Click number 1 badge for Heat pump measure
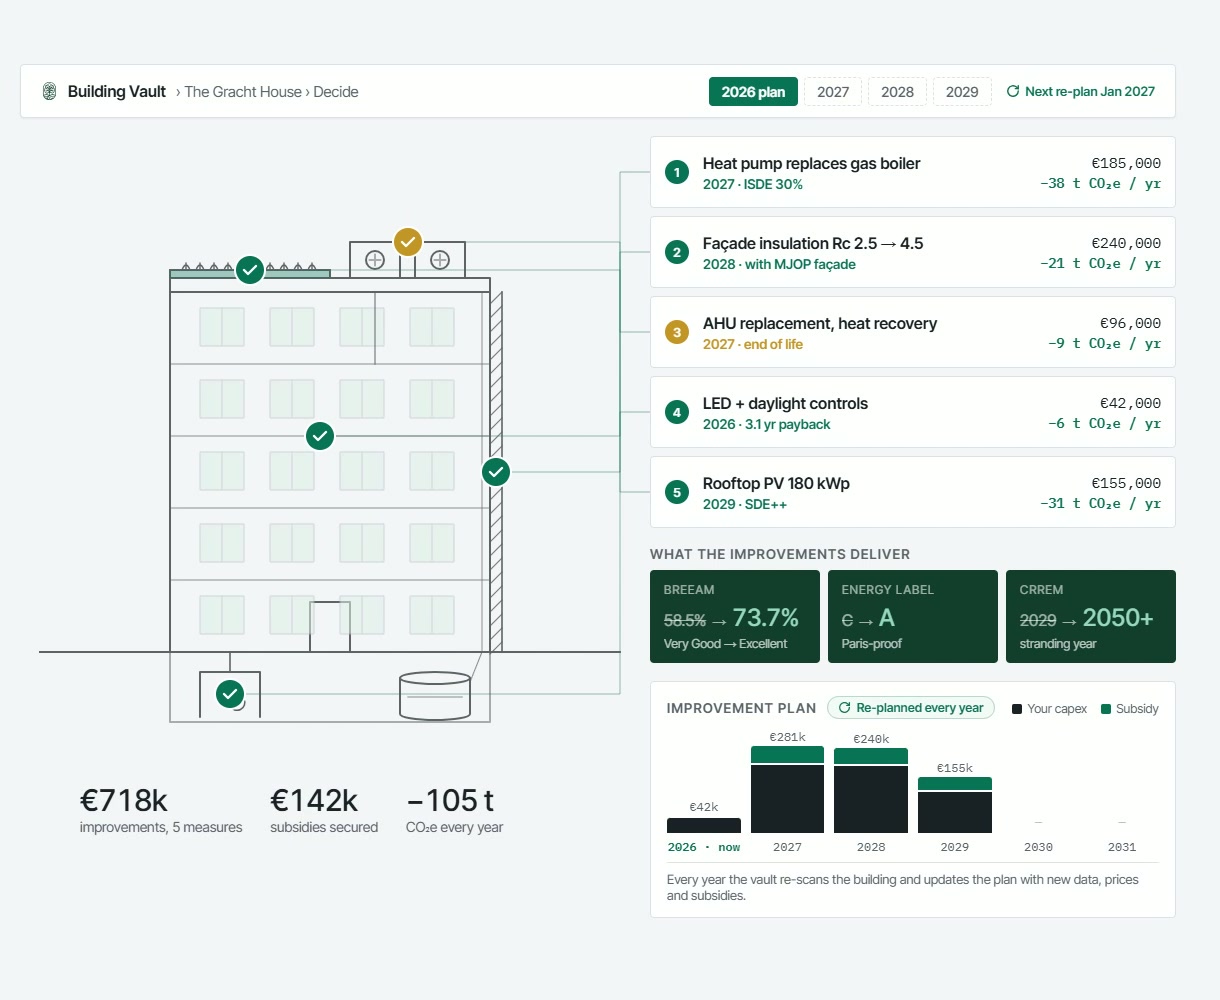This screenshot has height=1000, width=1220. [677, 172]
